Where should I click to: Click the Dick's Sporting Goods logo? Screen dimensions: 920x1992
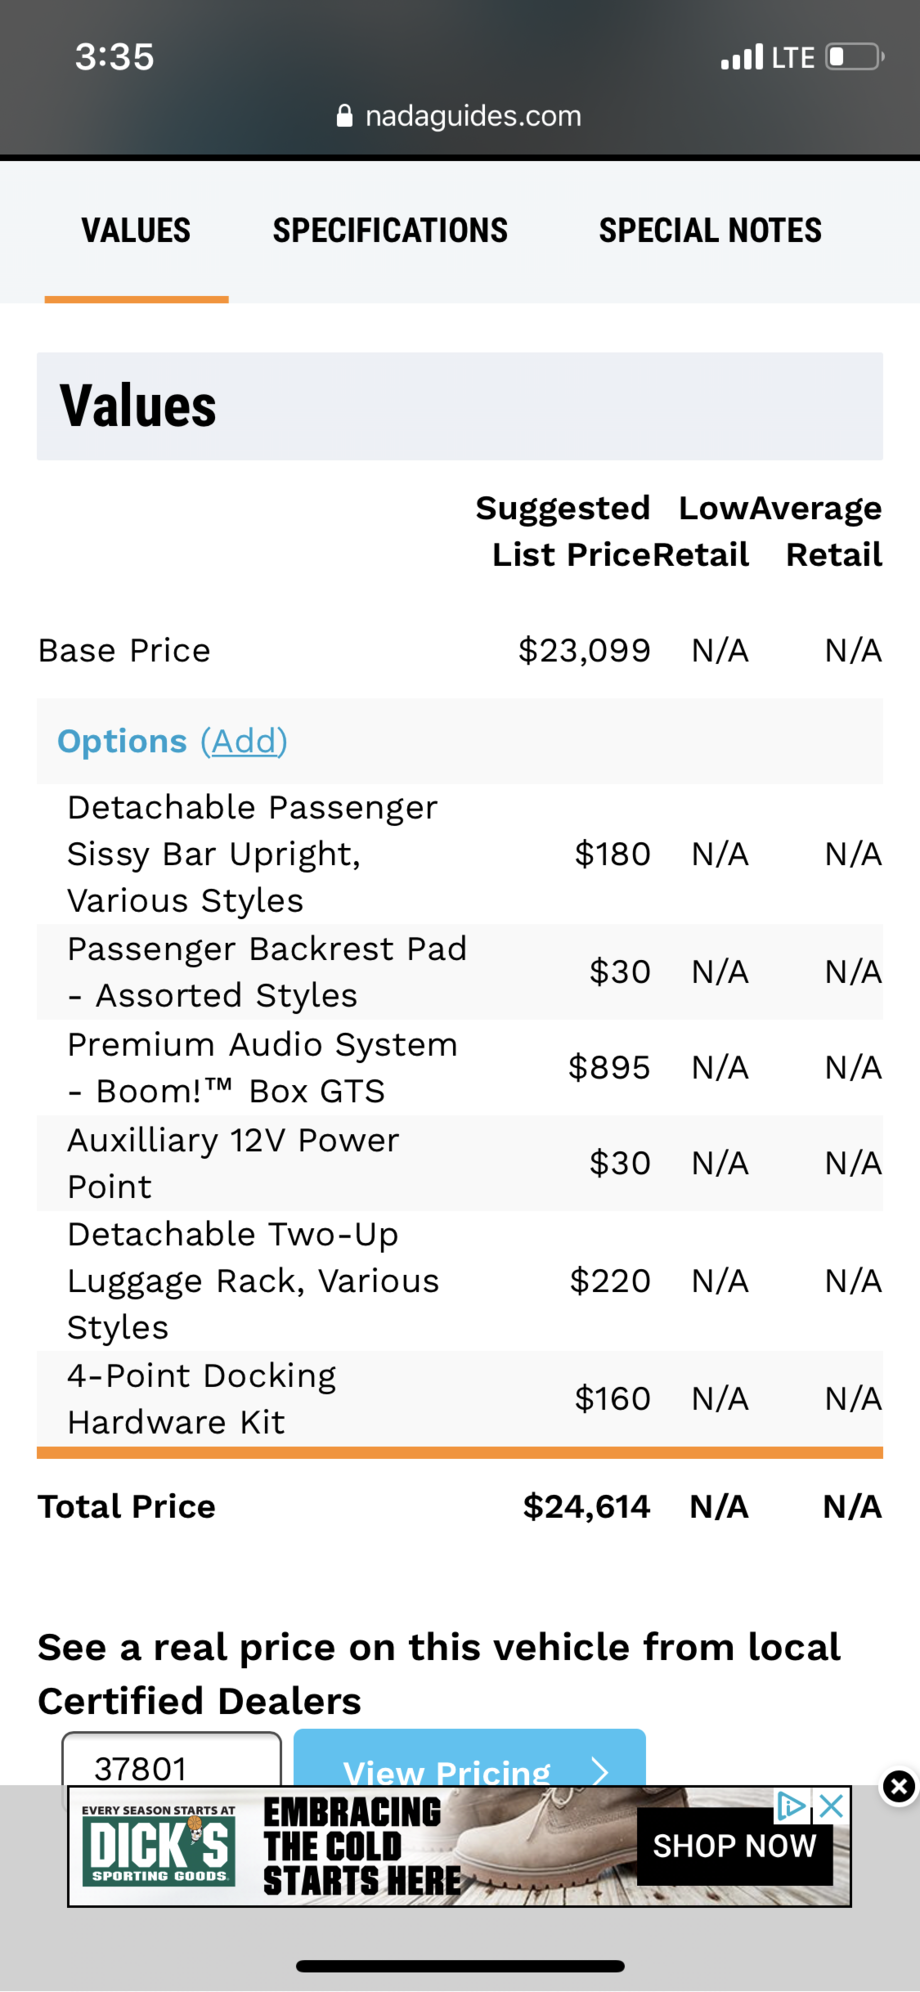pos(158,1847)
